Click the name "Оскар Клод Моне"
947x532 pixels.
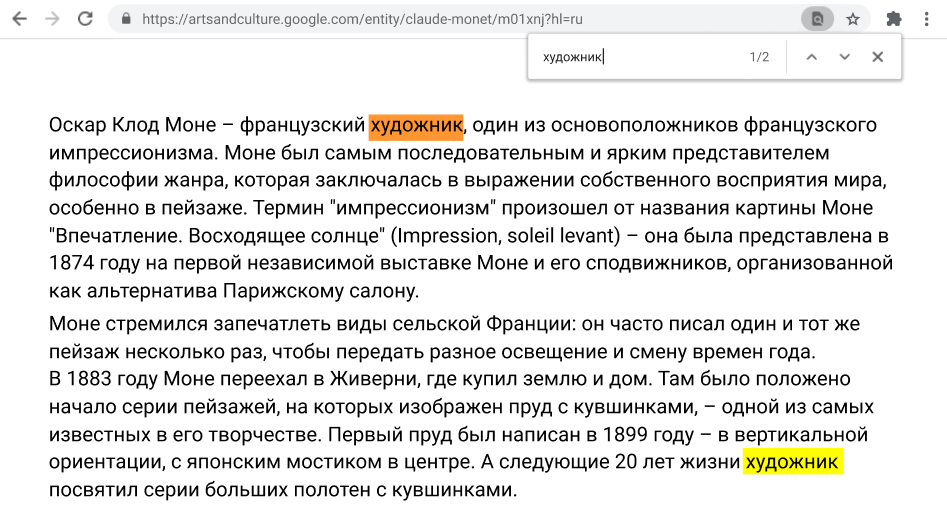click(132, 125)
